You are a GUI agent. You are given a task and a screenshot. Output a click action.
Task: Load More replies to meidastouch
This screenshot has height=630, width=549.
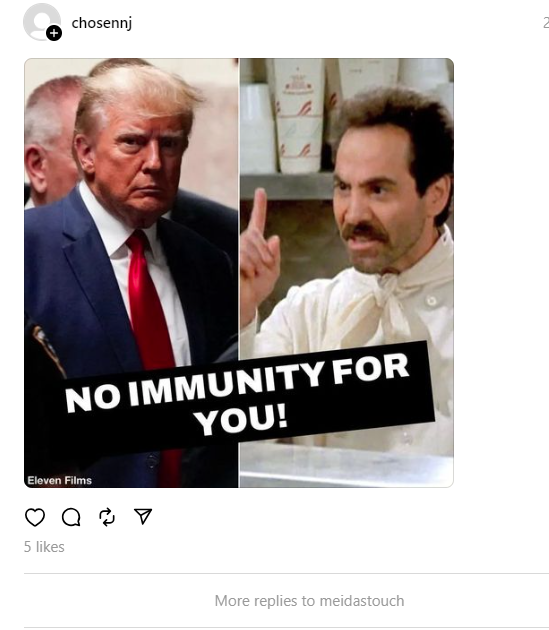click(309, 601)
